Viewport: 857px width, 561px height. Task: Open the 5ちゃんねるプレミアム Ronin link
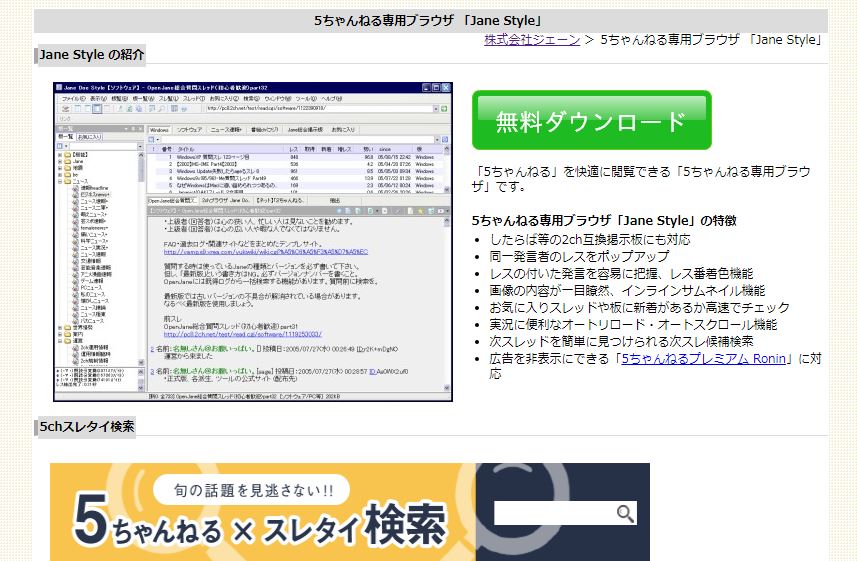[x=703, y=359]
